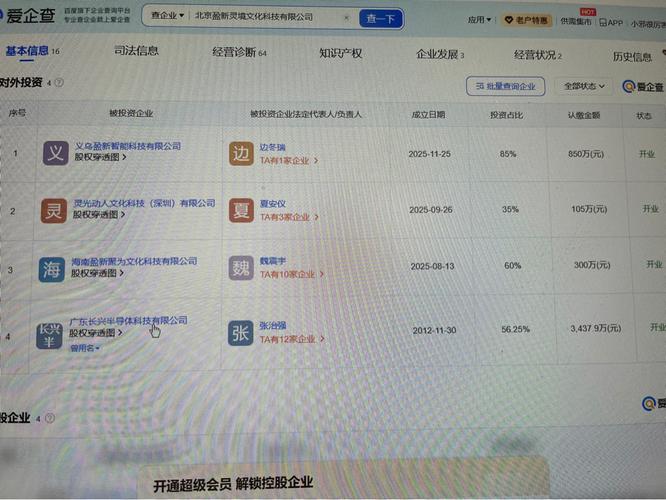The width and height of the screenshot is (666, 500).
Task: Switch to the 知识产权 tab
Action: click(x=340, y=53)
